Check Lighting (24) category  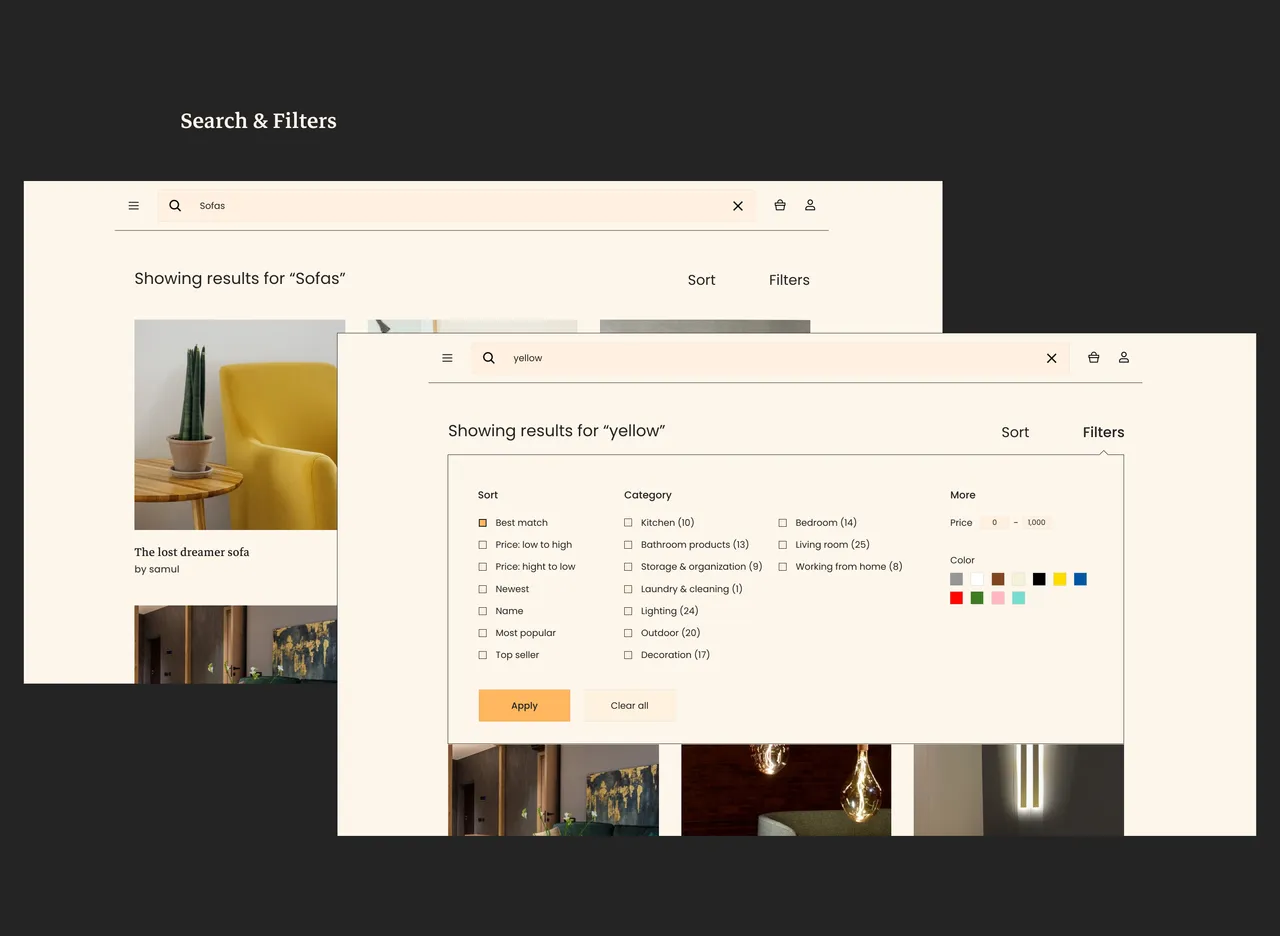[628, 611]
